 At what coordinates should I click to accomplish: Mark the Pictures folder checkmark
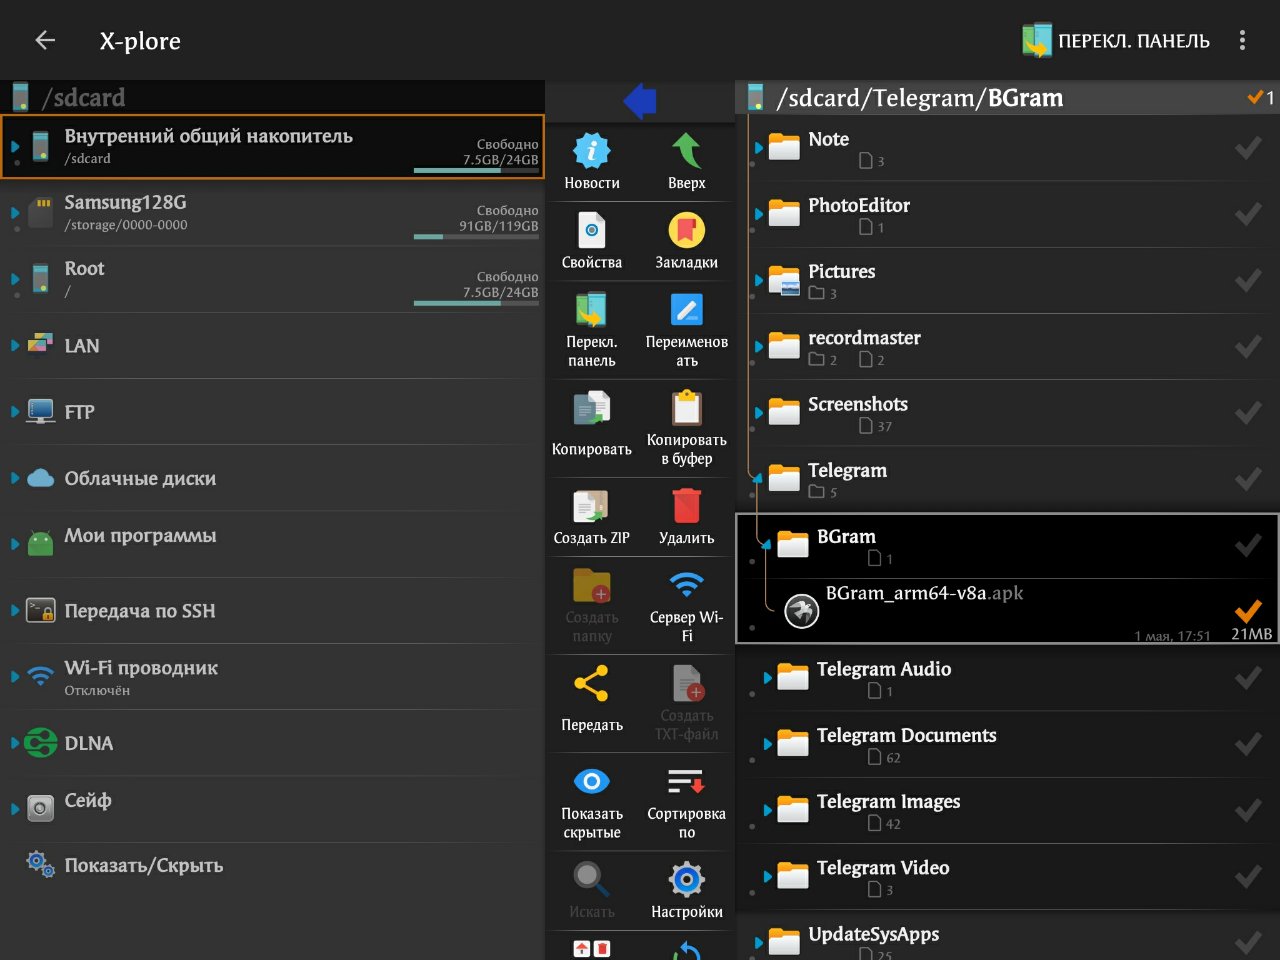point(1247,281)
